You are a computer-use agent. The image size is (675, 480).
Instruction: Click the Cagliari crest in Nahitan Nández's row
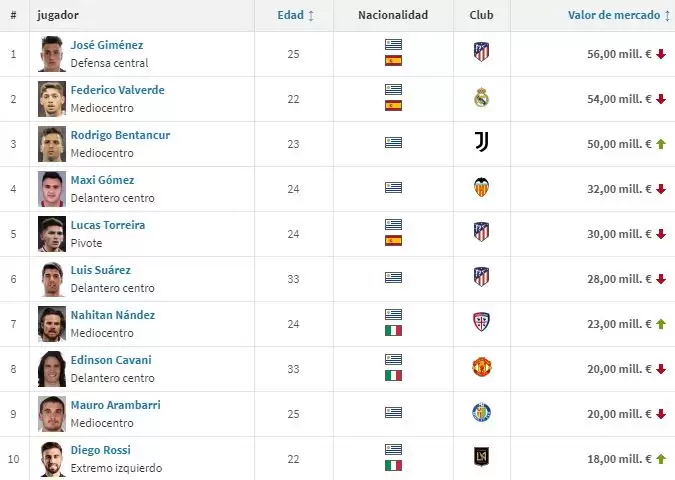click(481, 322)
